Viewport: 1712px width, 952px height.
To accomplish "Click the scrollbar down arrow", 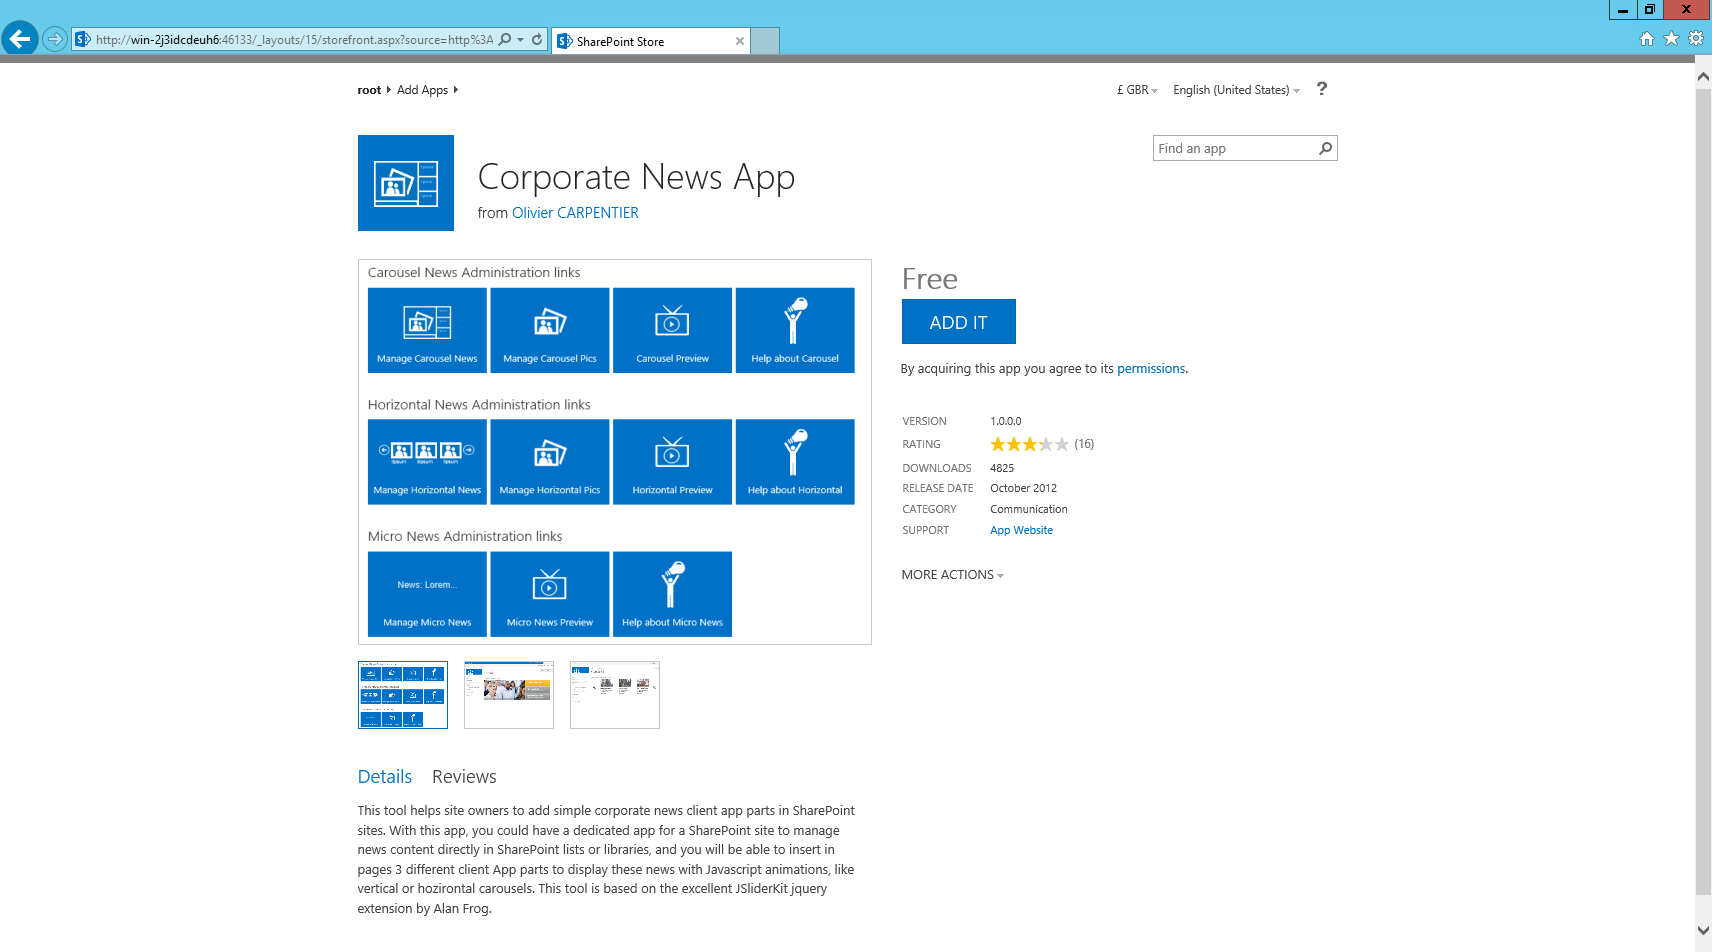I will tap(1703, 931).
